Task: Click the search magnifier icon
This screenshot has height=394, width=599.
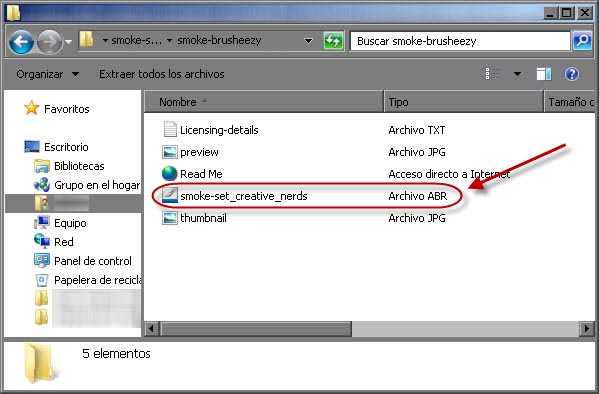Action: pyautogui.click(x=583, y=41)
